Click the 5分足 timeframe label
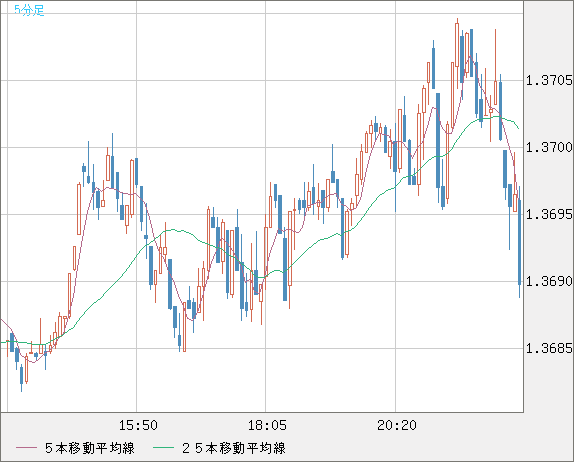The height and width of the screenshot is (462, 574). pos(29,10)
